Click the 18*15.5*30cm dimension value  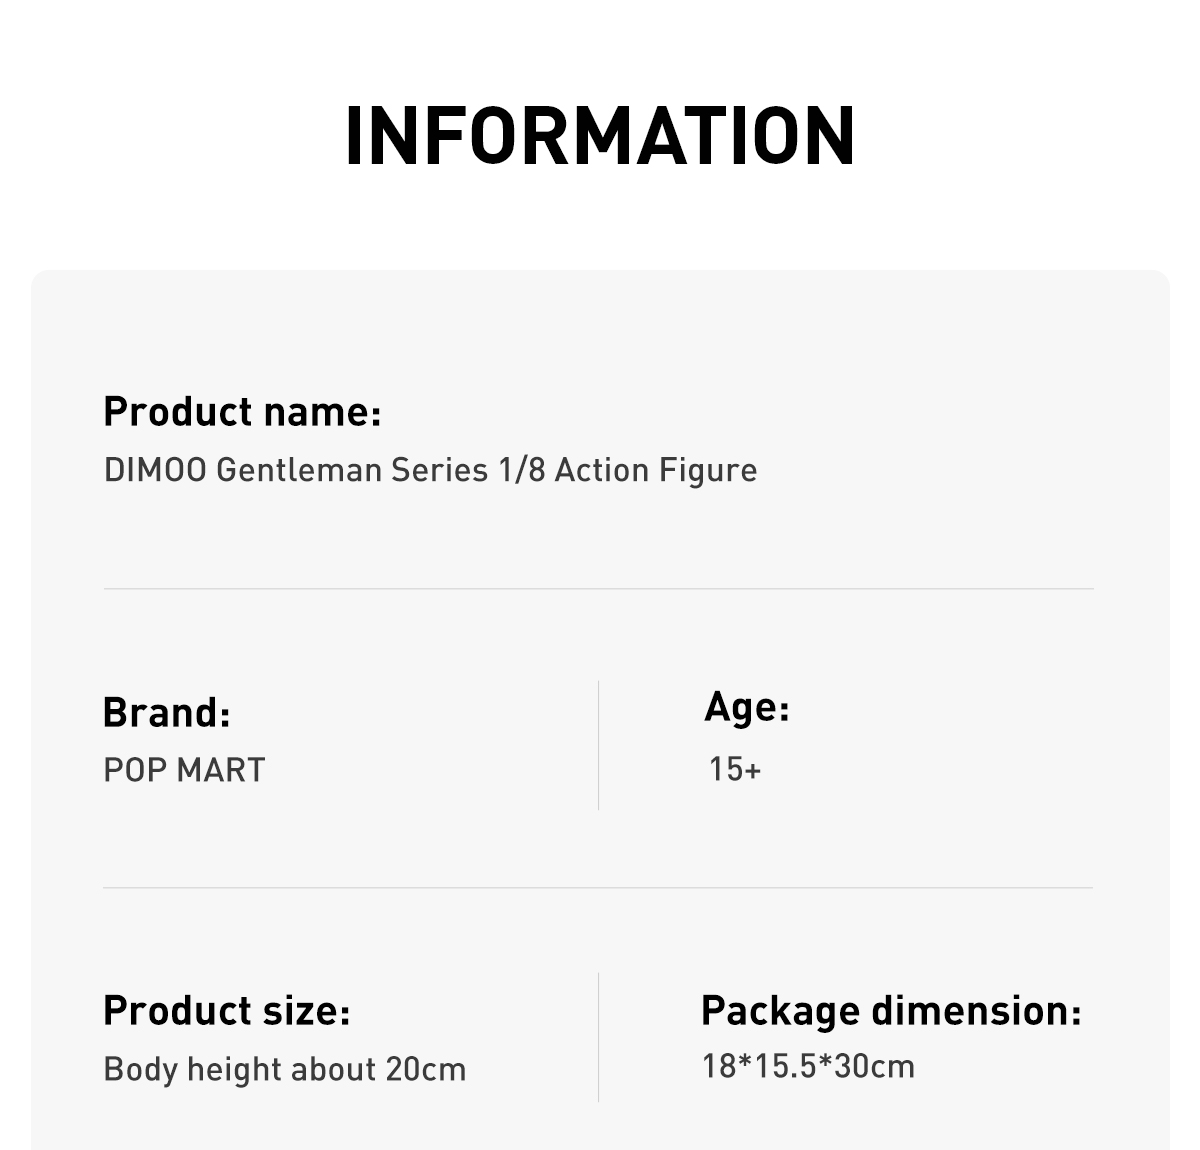point(808,1066)
